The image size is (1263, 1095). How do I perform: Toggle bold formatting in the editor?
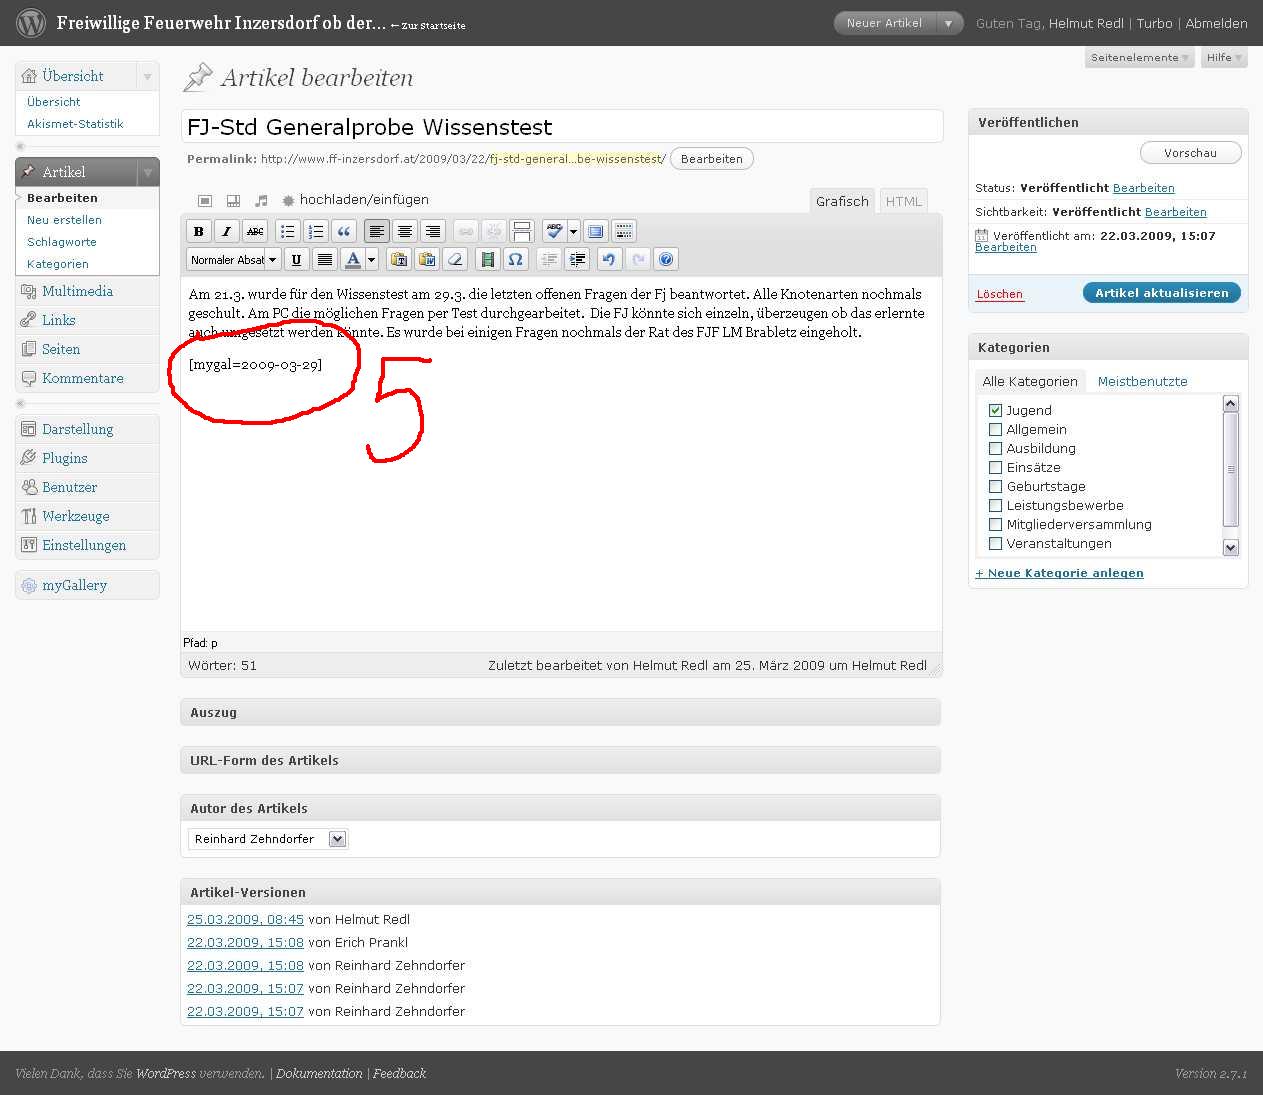tap(199, 232)
